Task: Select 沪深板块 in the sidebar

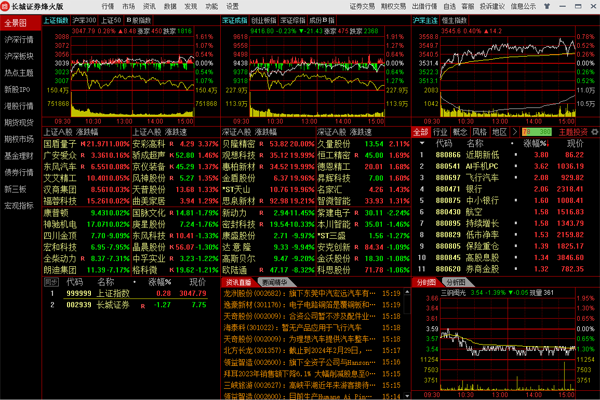Action: click(x=21, y=56)
